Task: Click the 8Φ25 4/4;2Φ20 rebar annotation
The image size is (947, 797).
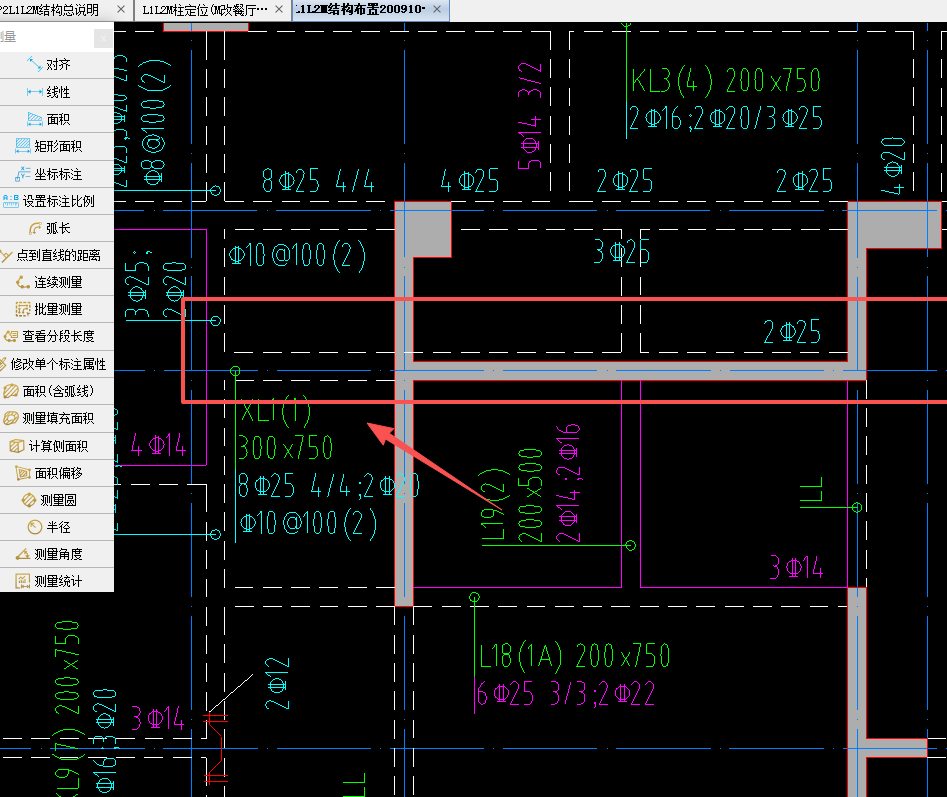Action: point(329,485)
